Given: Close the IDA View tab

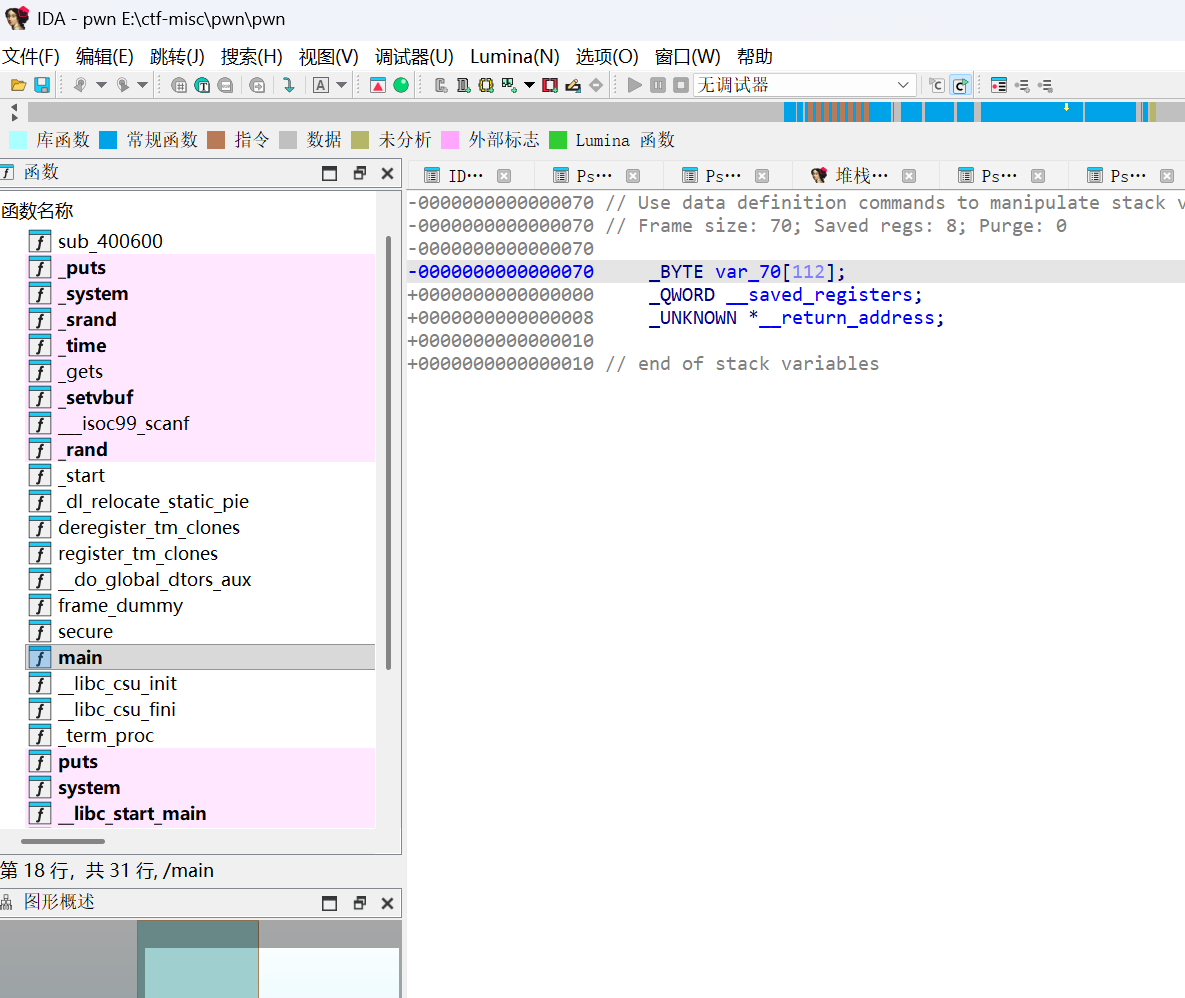Looking at the screenshot, I should click(x=505, y=175).
